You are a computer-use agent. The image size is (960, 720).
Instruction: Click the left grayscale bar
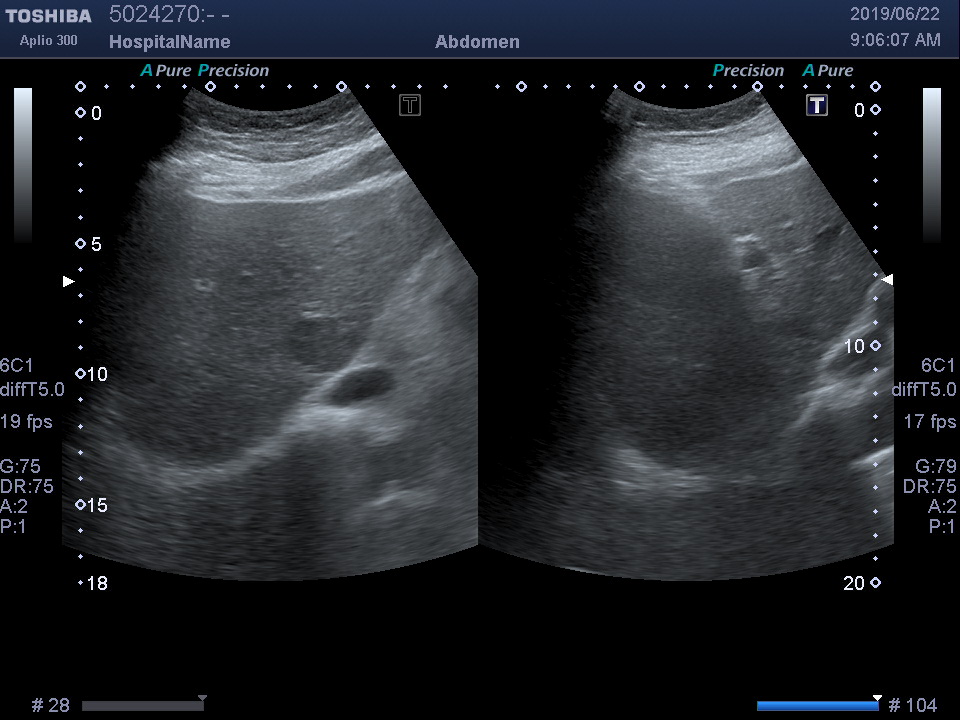tap(23, 165)
